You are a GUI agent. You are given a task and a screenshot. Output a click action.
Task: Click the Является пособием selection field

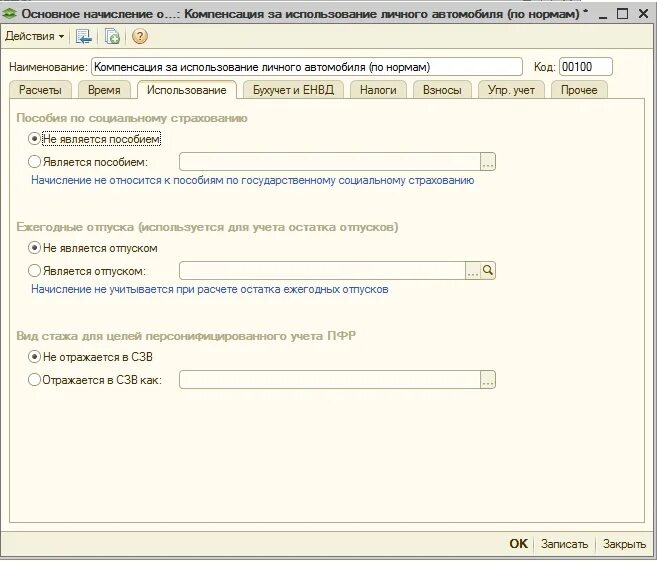tap(330, 162)
